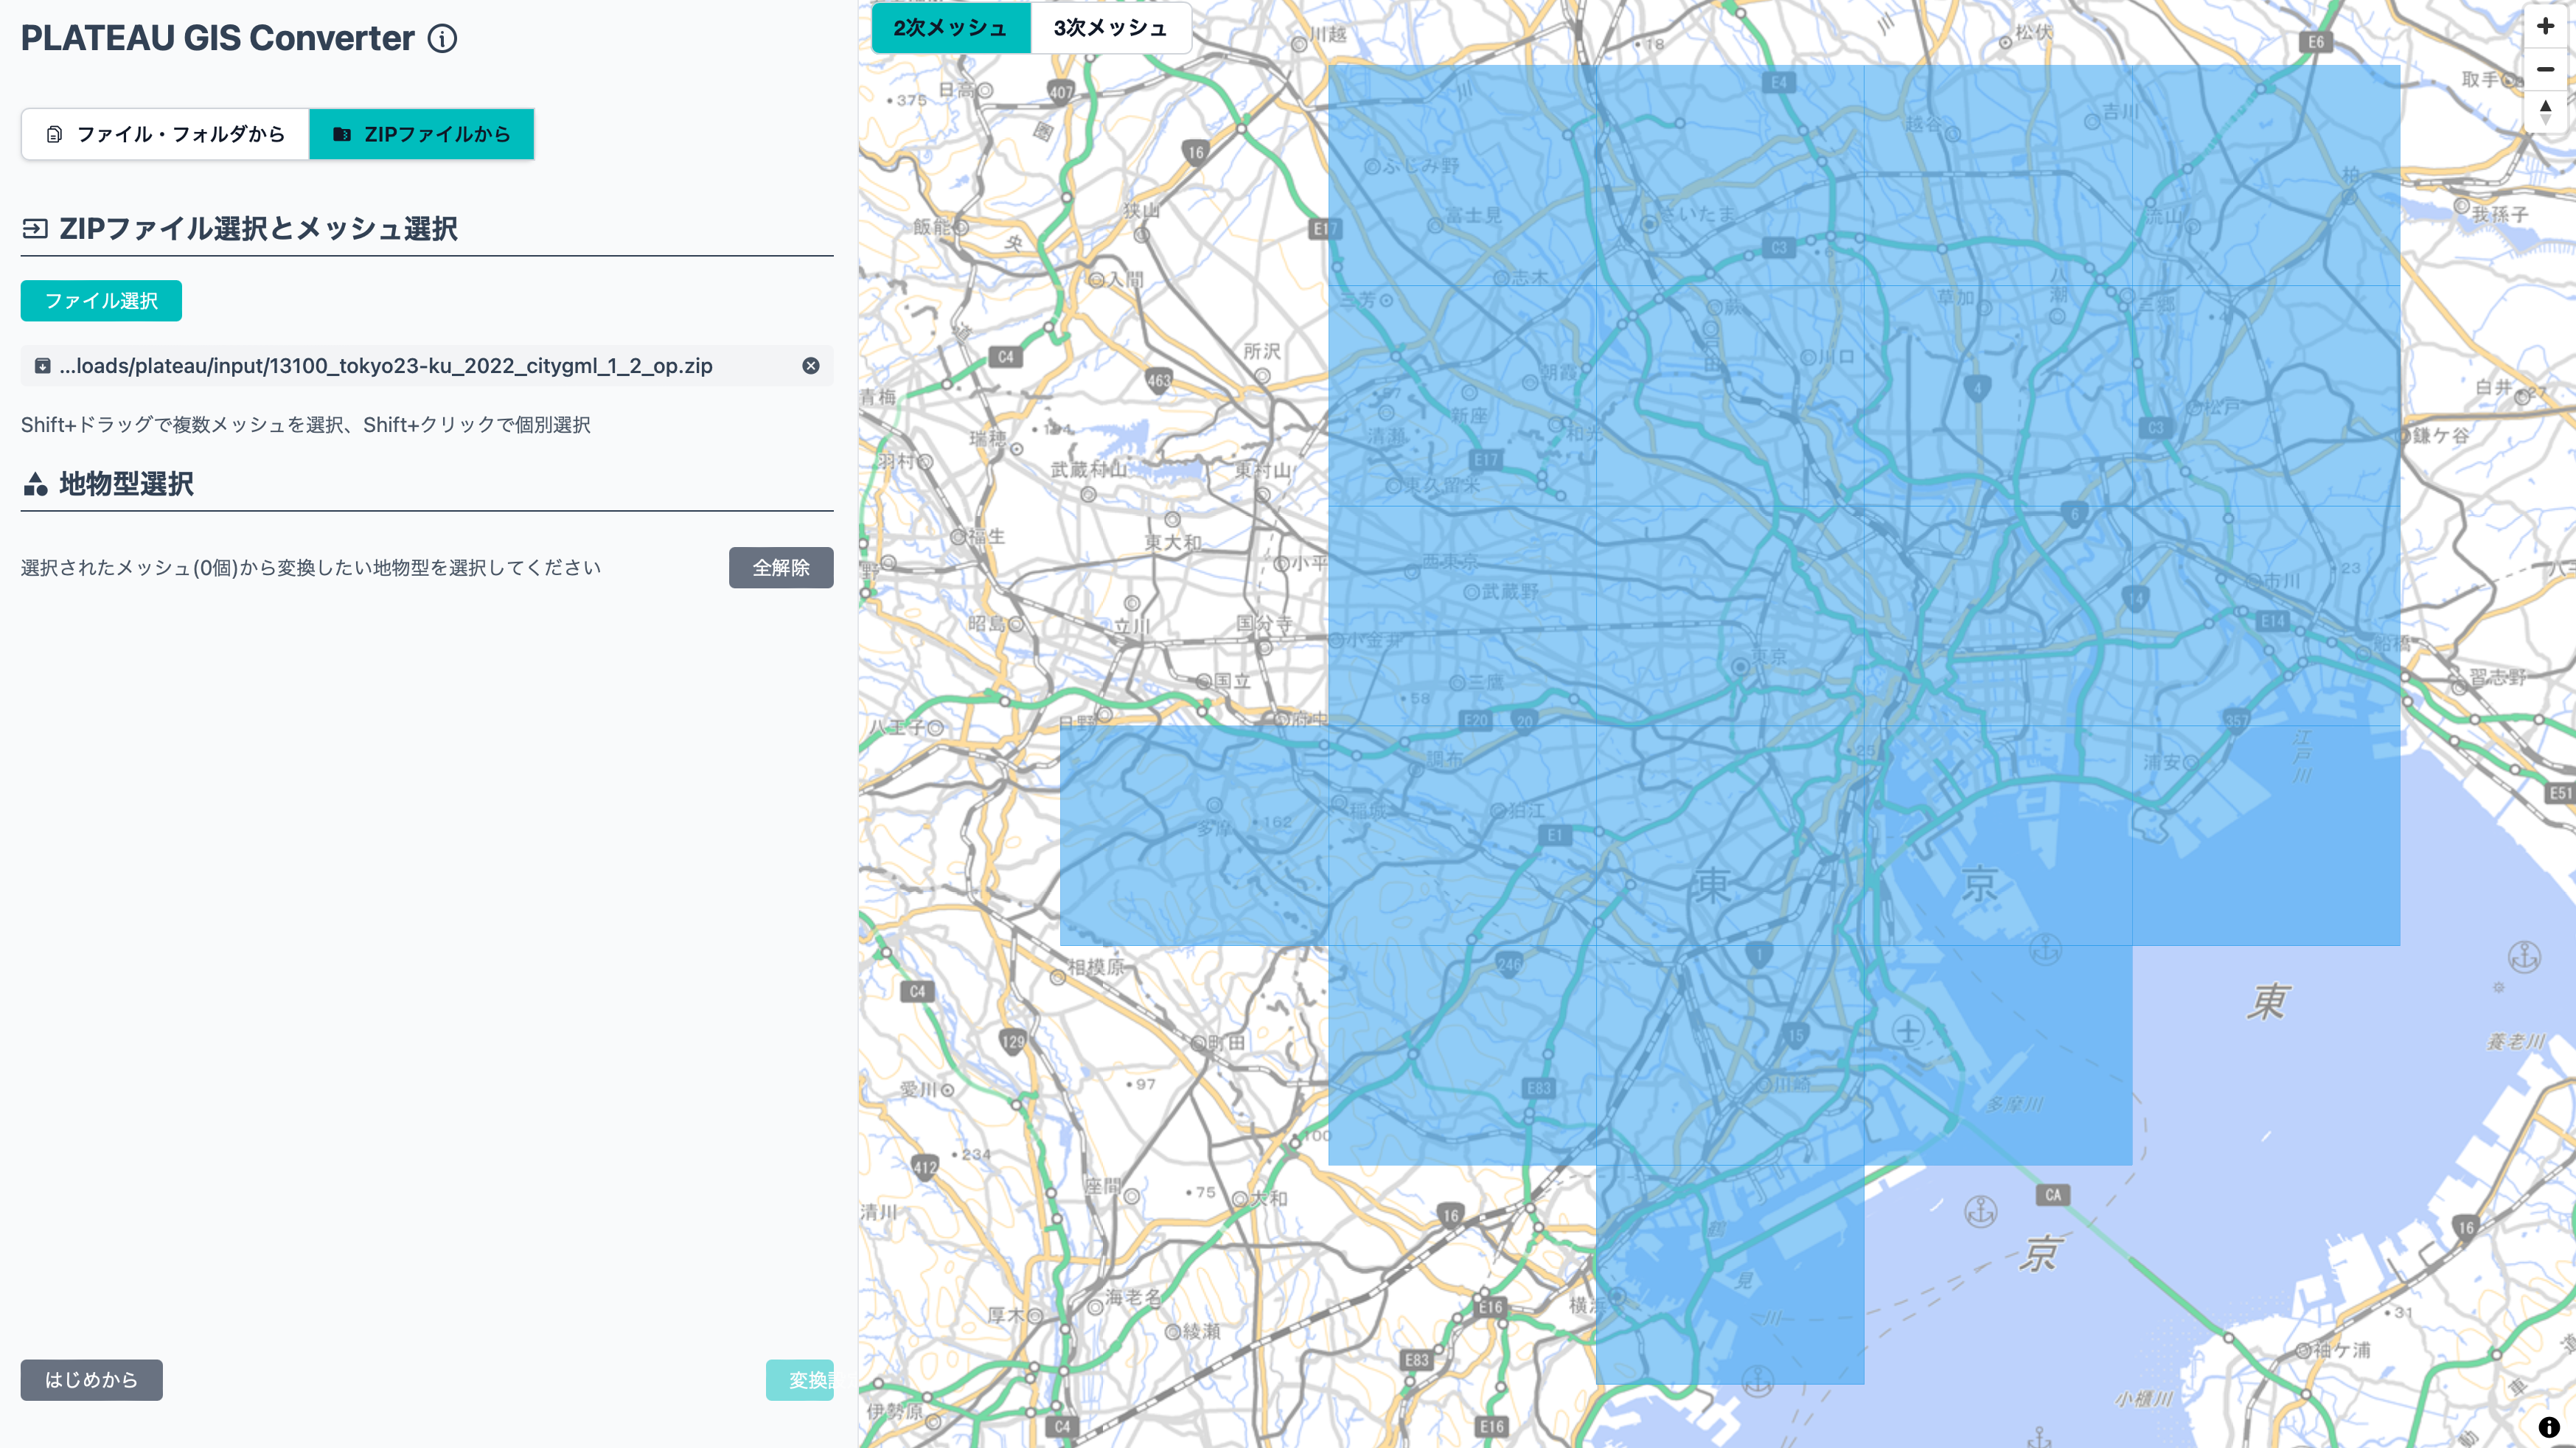Click the mesh tile containing 東京 station label
This screenshot has width=2576, height=1448.
coord(1730,615)
